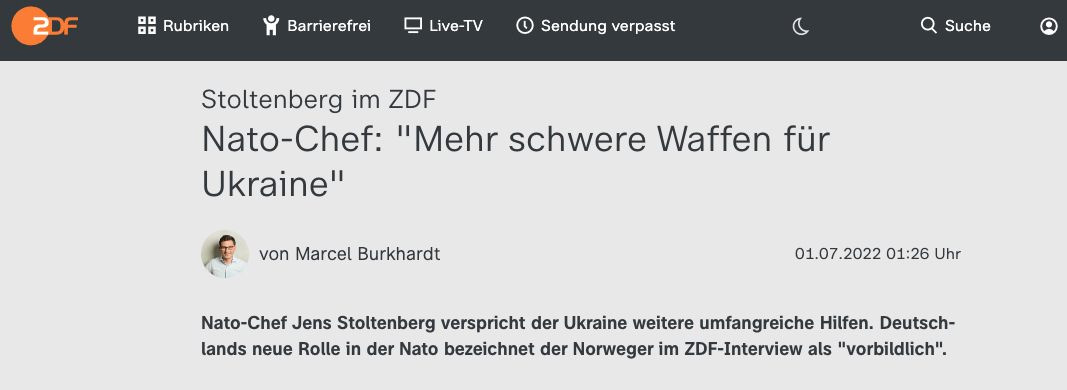1067x390 pixels.
Task: Click Marcel Burkhardt's author photo
Action: [225, 254]
